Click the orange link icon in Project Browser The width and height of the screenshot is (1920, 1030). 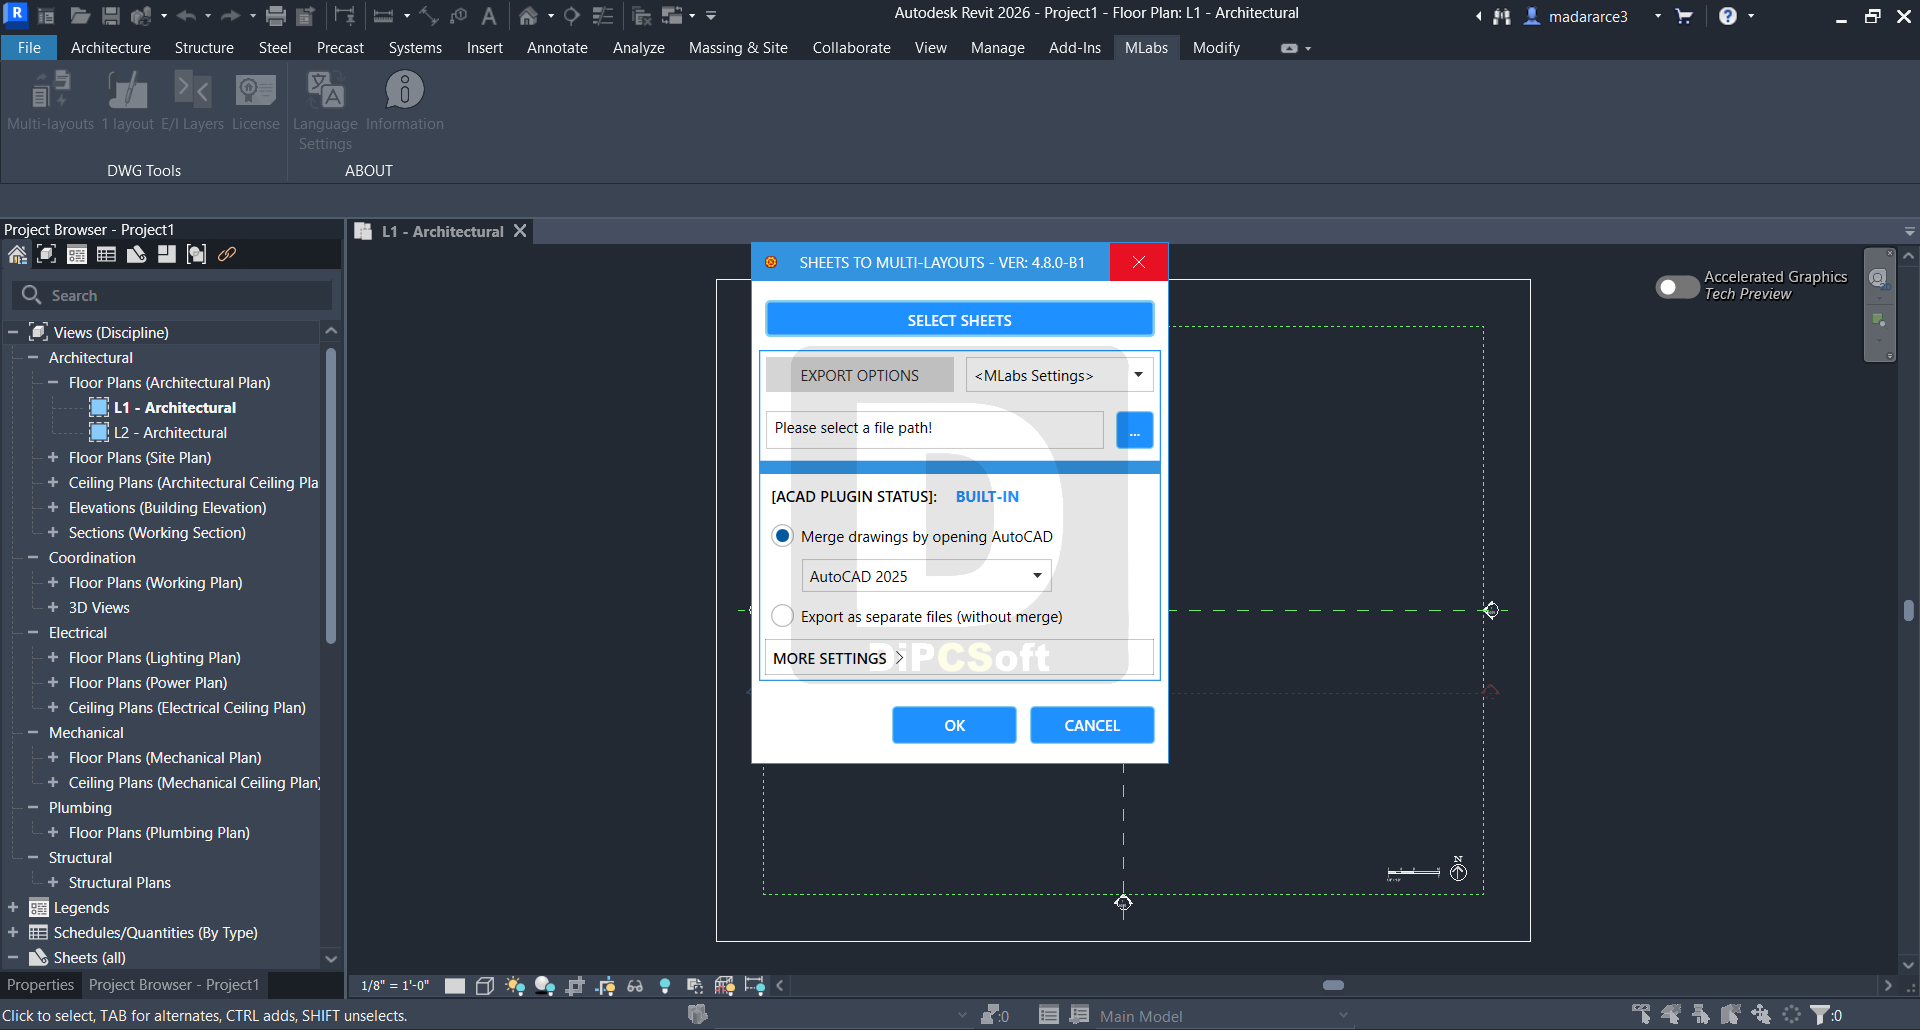point(227,254)
